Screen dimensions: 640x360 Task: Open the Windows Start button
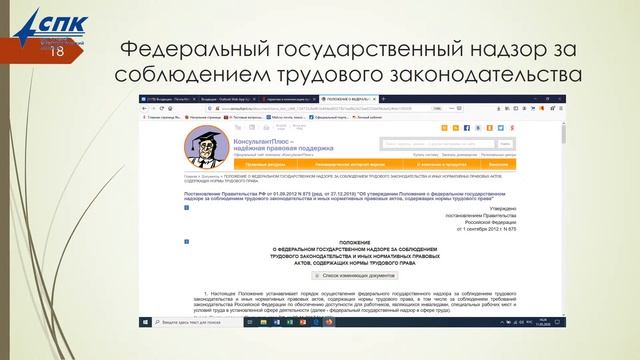145,322
